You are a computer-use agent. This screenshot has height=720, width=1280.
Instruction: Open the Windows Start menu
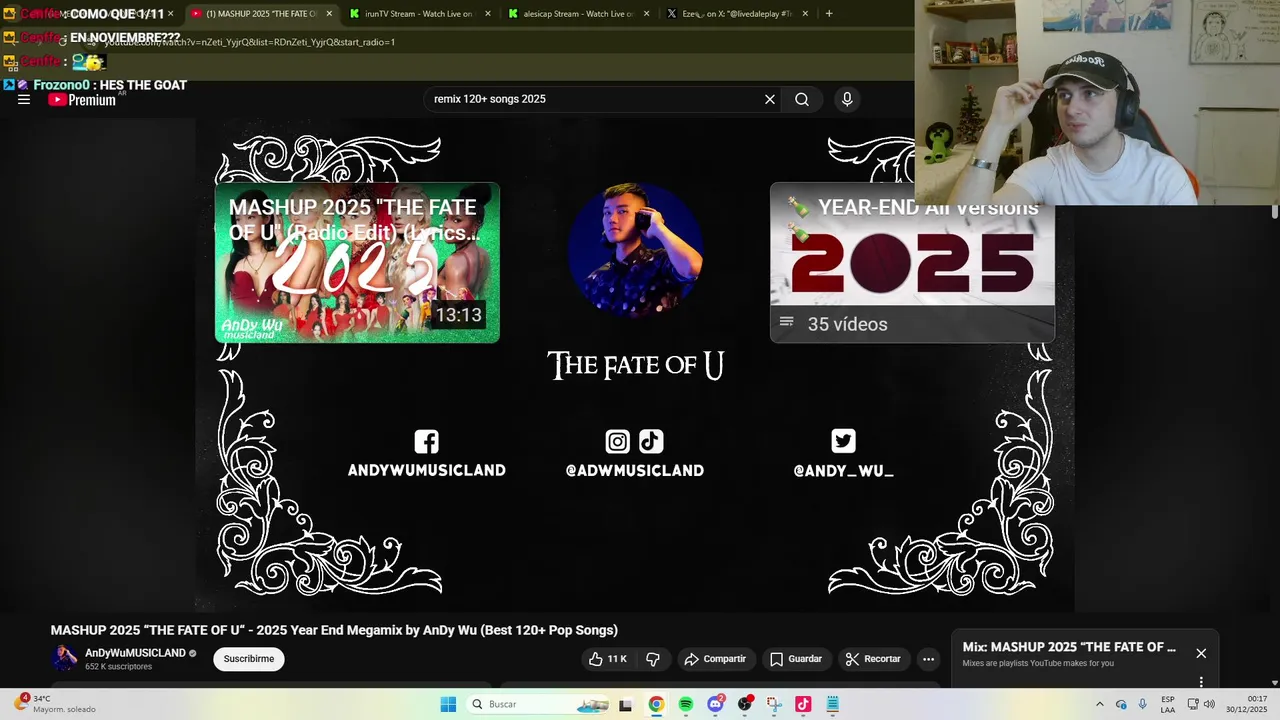448,704
